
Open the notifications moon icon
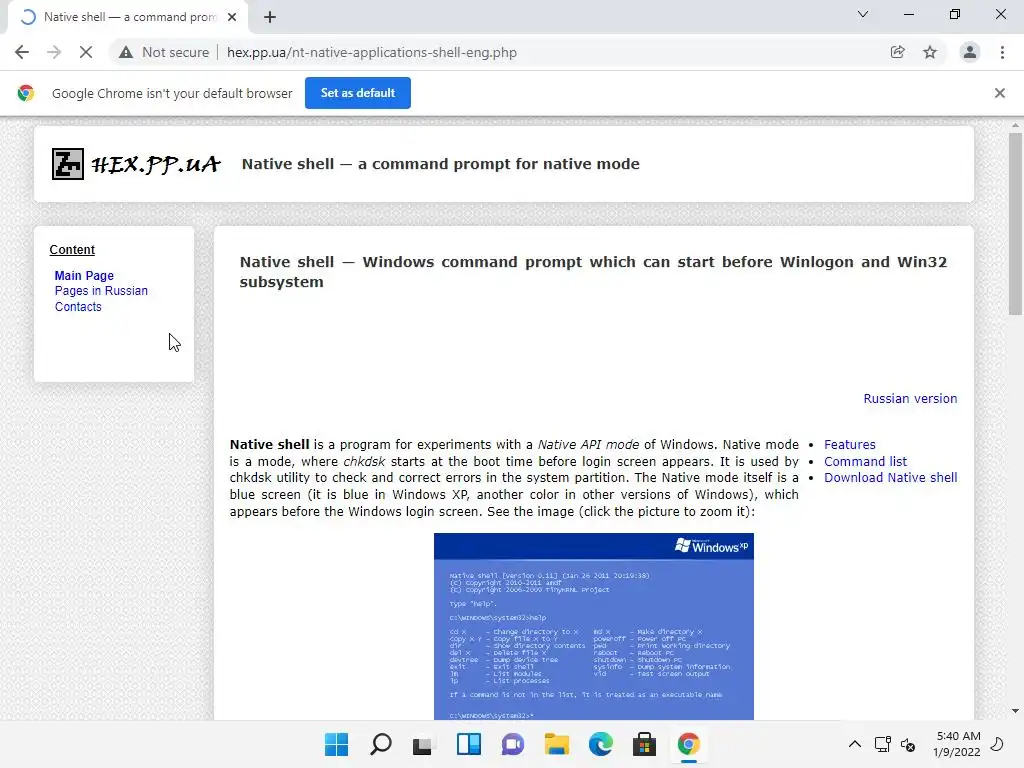click(997, 744)
